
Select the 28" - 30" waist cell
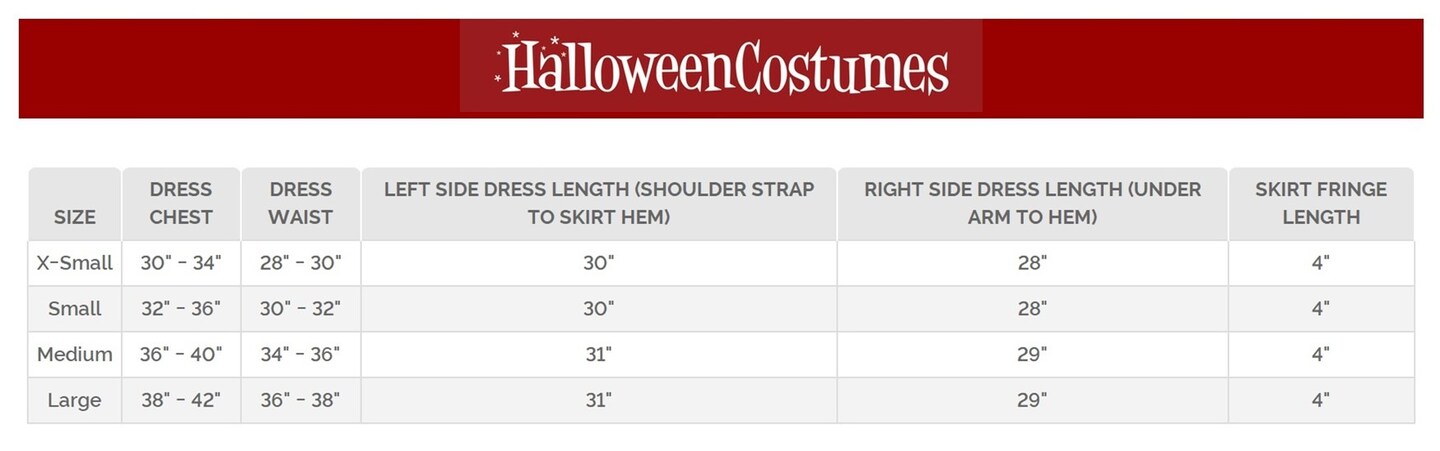(300, 263)
